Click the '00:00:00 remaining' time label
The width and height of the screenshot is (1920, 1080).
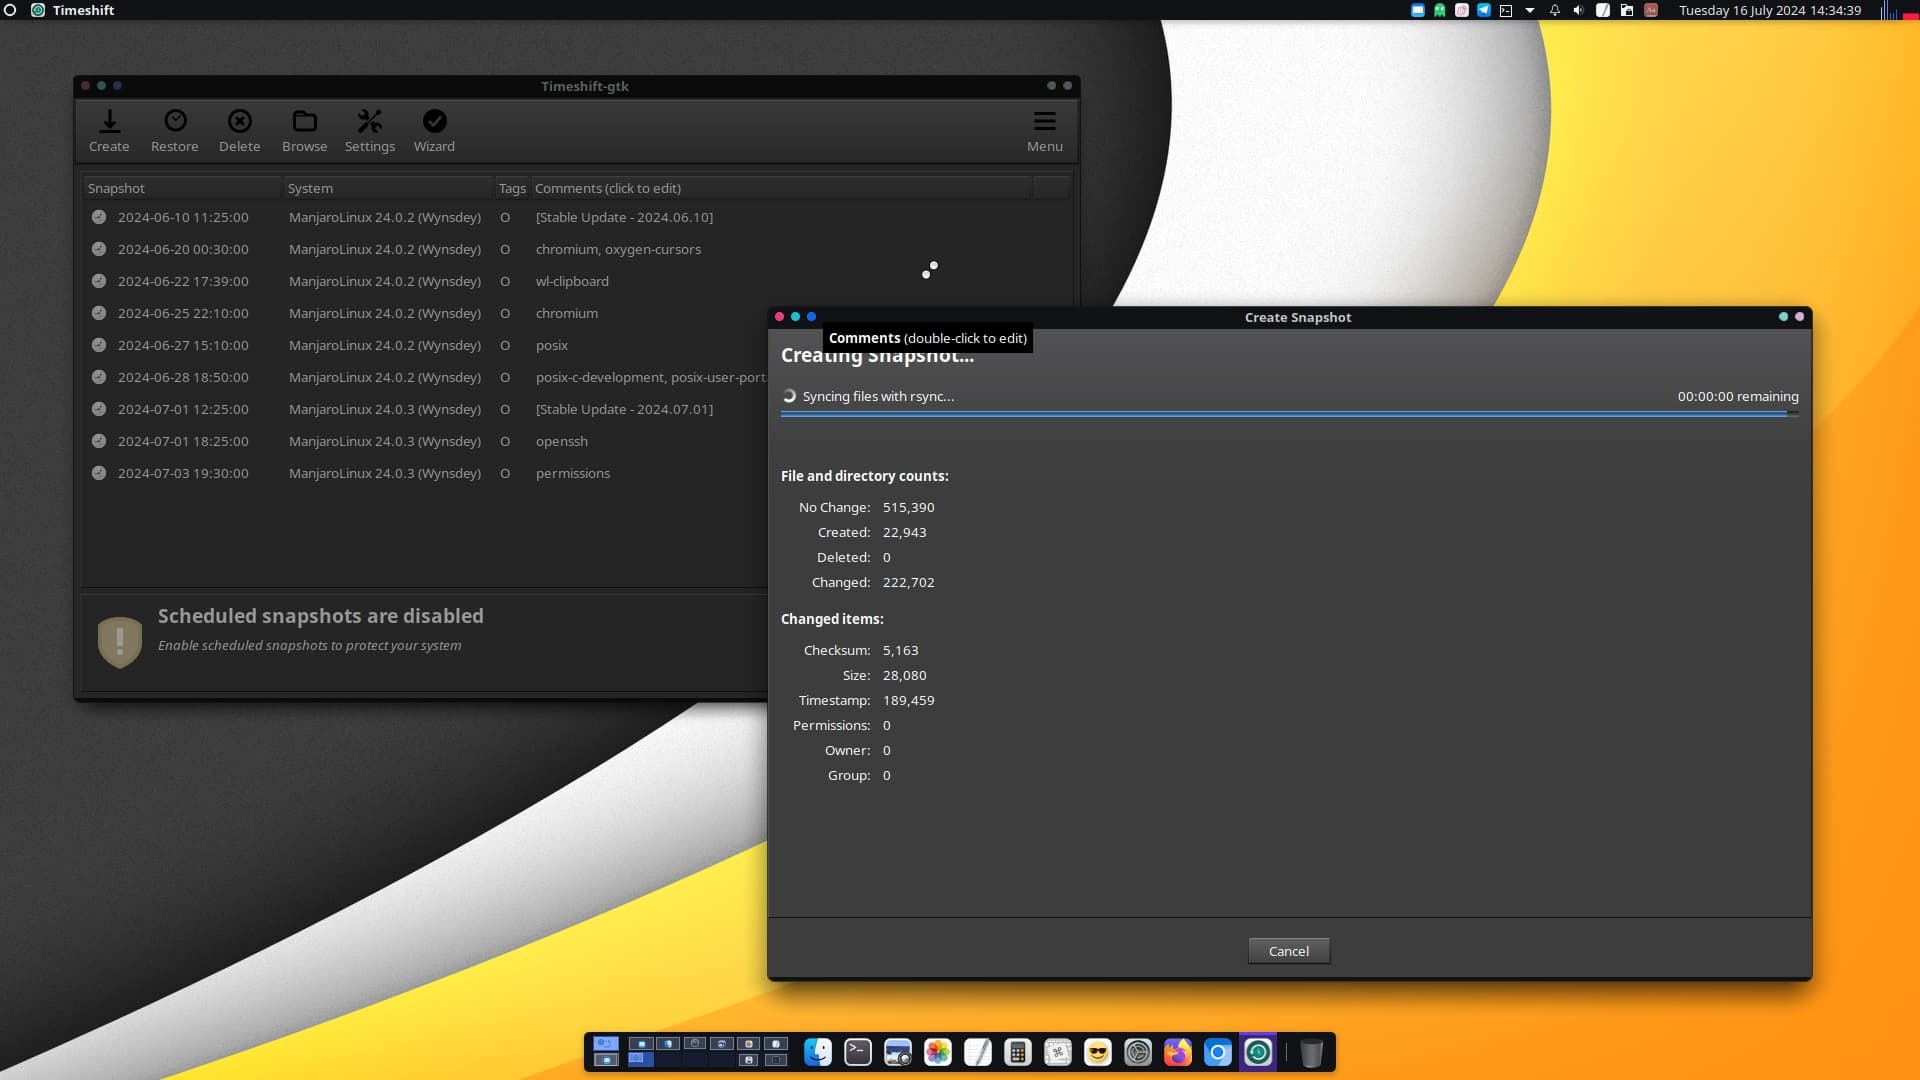pos(1738,396)
